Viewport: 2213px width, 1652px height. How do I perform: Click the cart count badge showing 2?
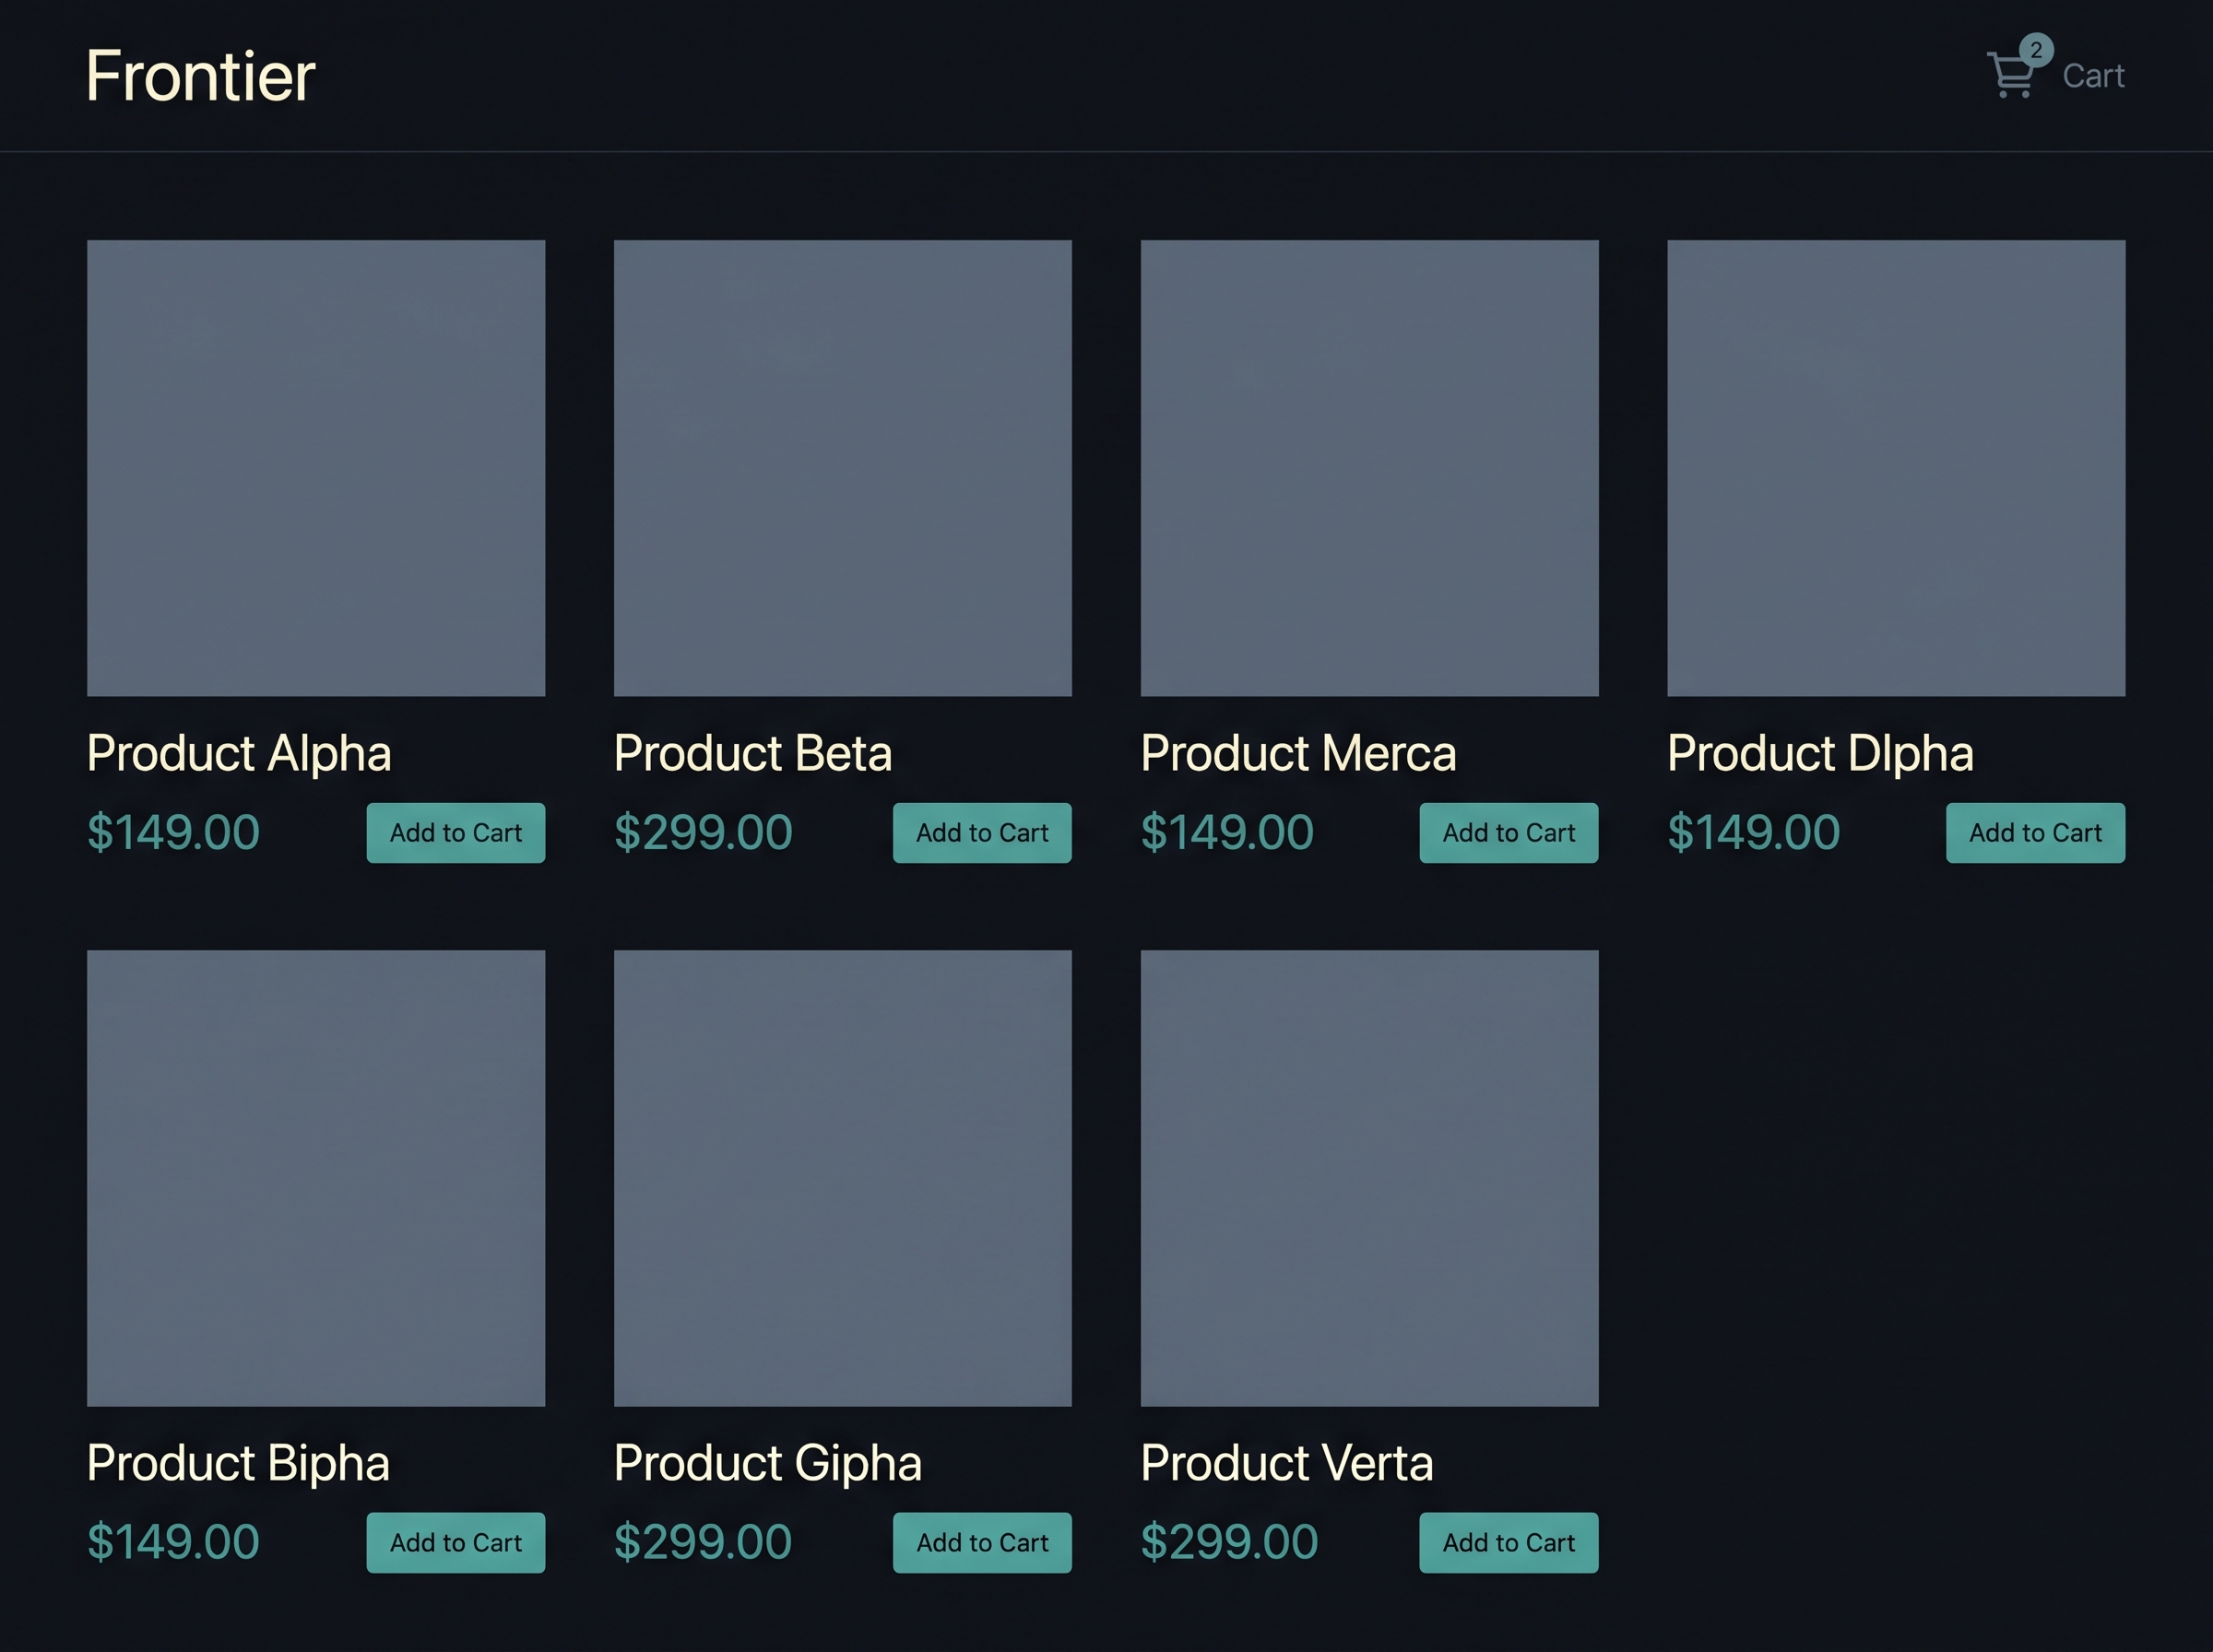[2036, 50]
